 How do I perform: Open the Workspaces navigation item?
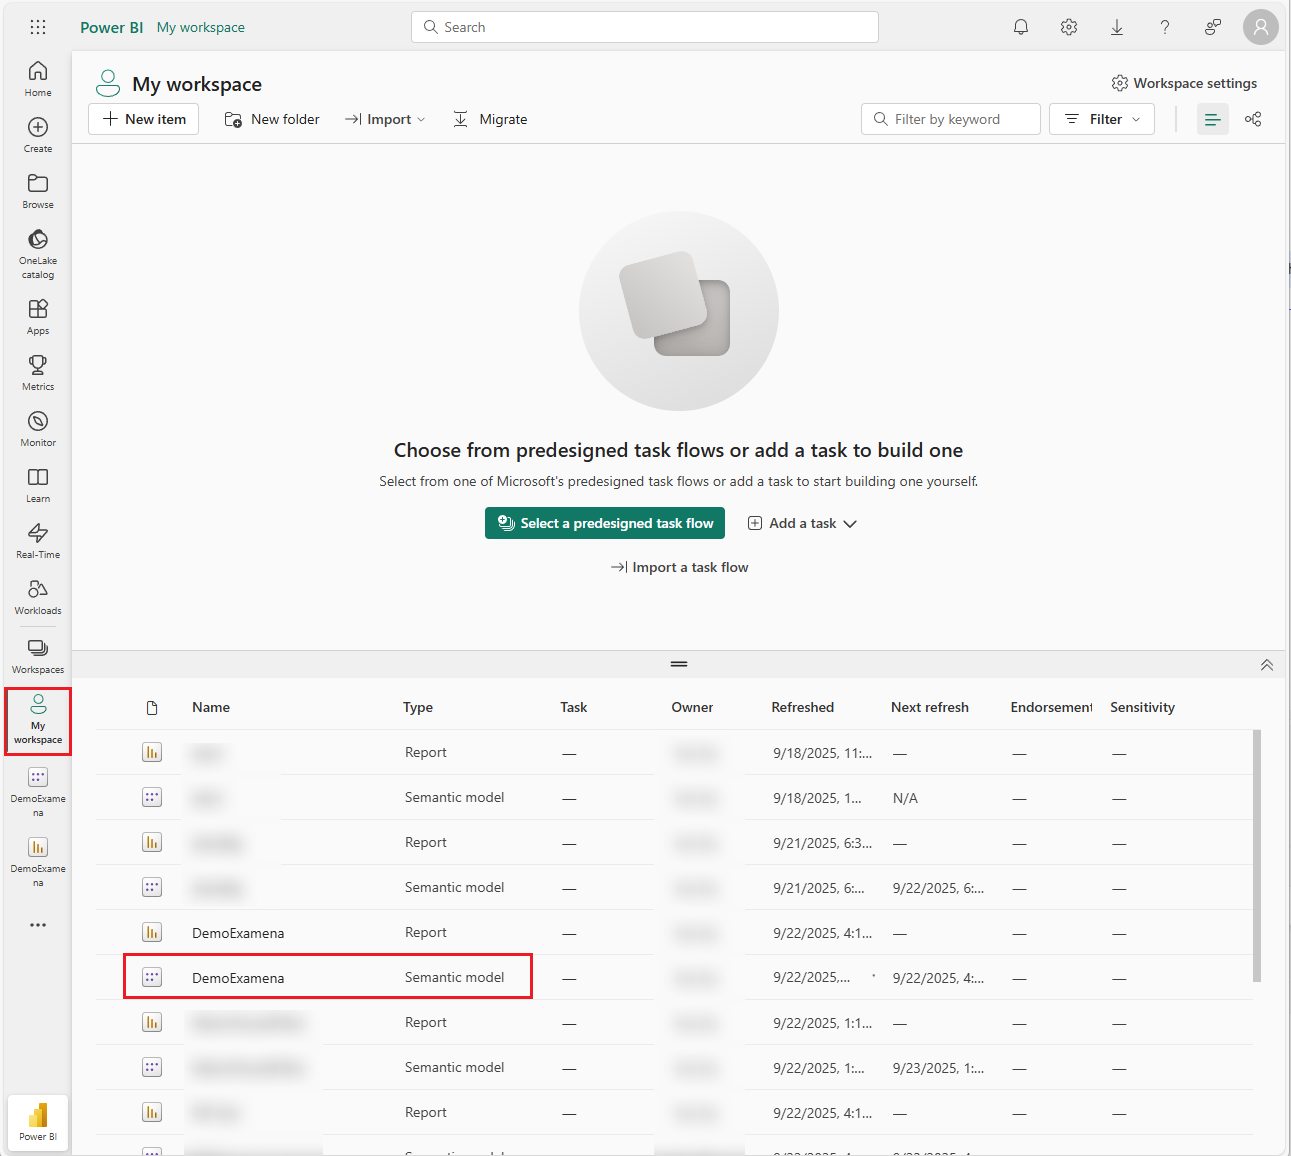point(38,655)
